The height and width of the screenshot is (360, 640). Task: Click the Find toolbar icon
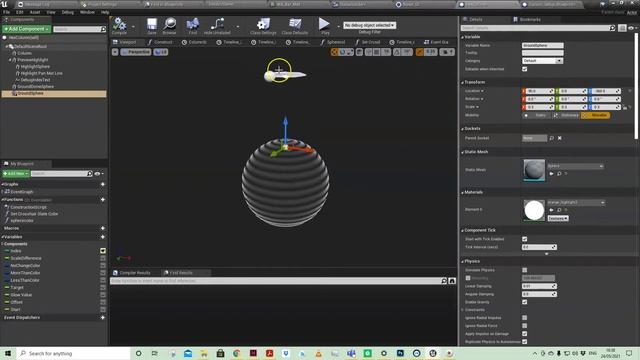pos(193,25)
